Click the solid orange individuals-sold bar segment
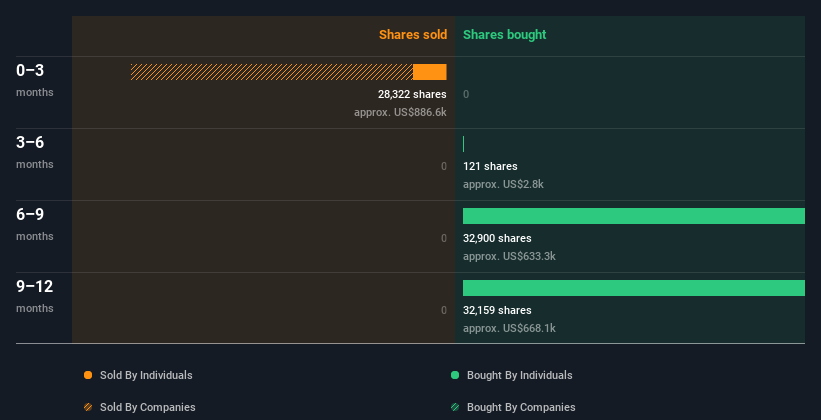Screen dimensions: 821x420 [430, 72]
